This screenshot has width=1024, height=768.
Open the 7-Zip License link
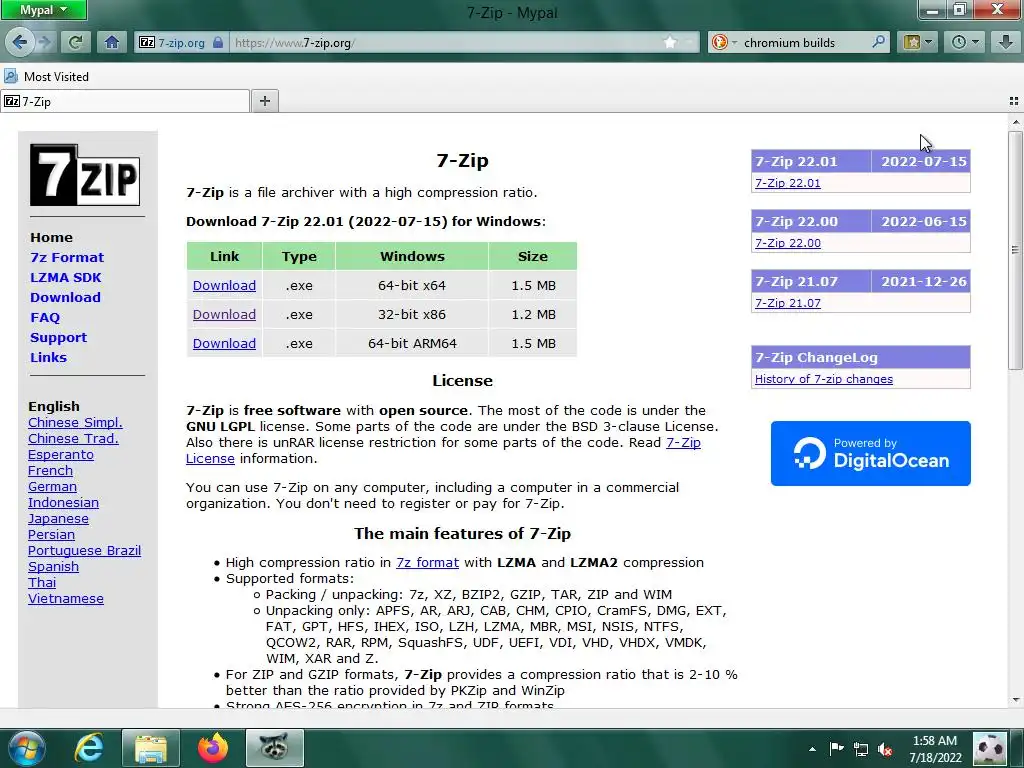click(x=683, y=443)
